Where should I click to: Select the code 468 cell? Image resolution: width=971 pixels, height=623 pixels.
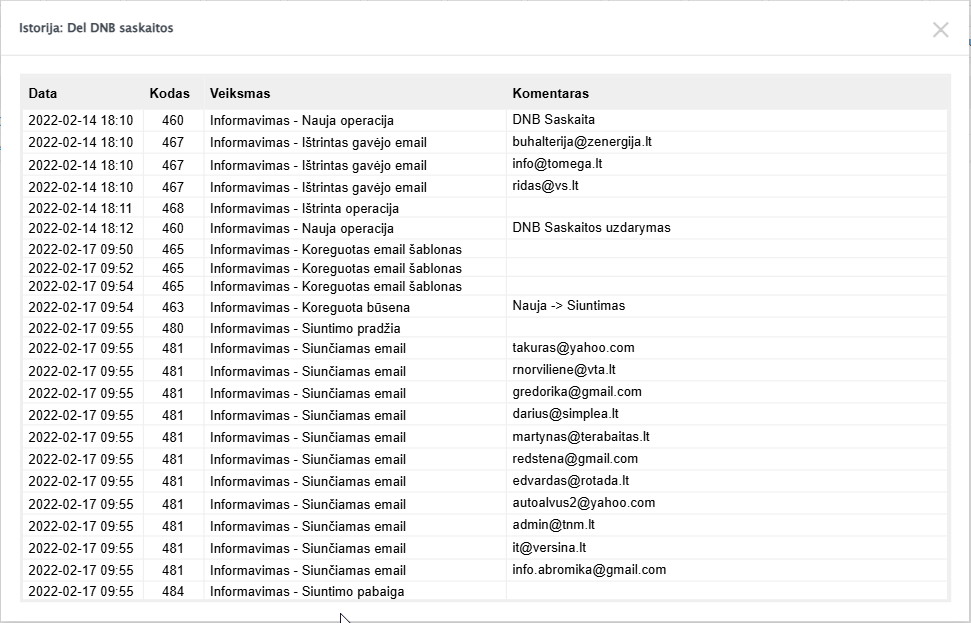[172, 209]
